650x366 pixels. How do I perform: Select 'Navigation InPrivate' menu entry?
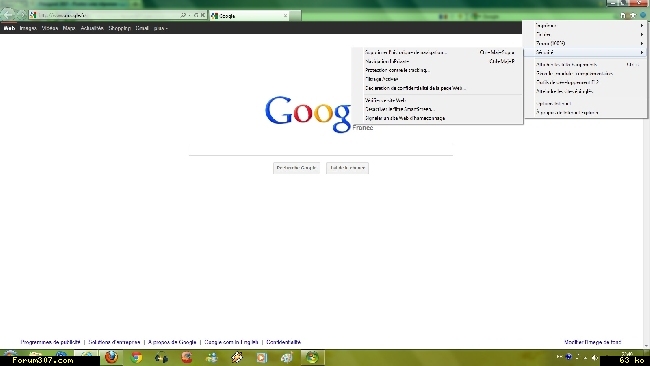(x=437, y=61)
